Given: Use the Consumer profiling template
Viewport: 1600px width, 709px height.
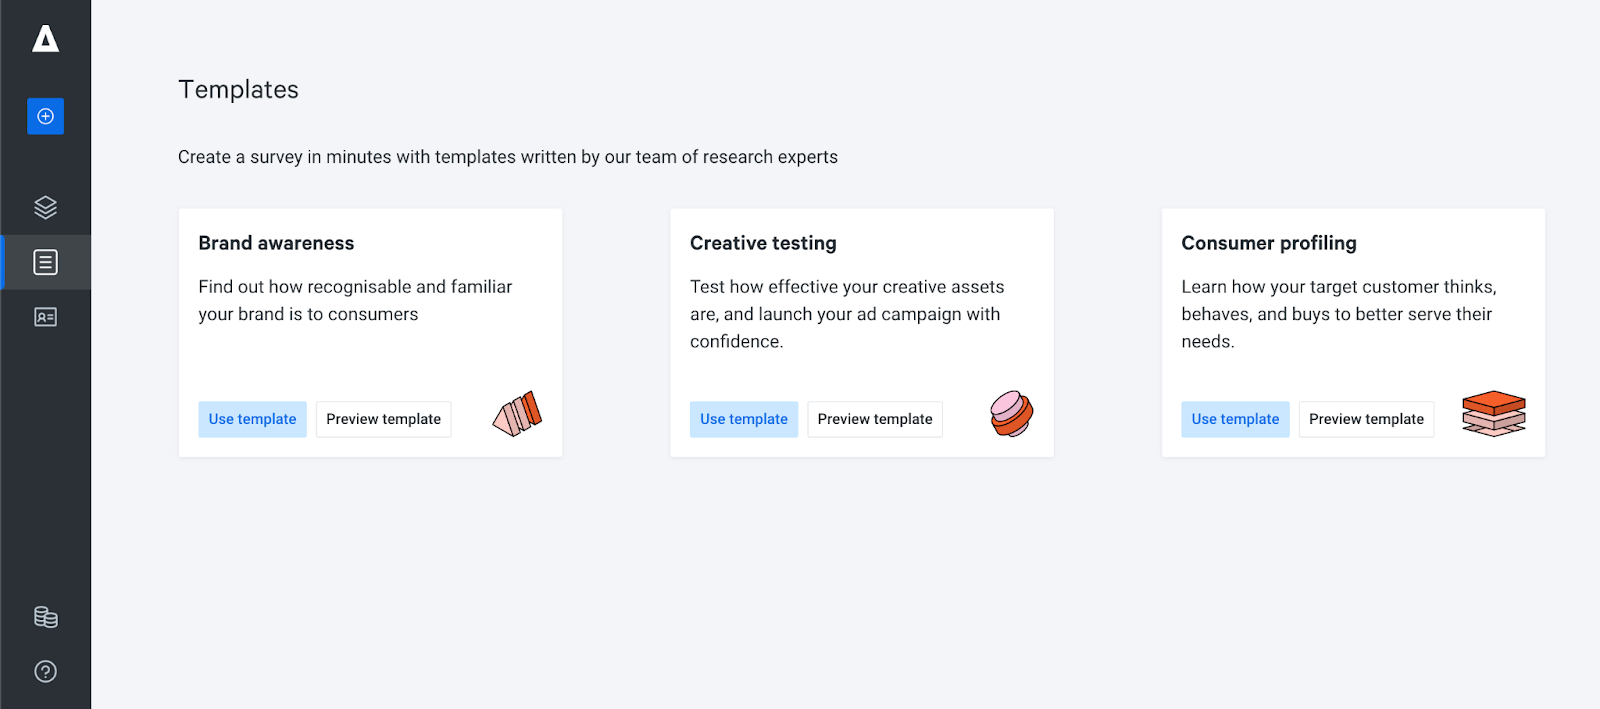Looking at the screenshot, I should (1235, 419).
